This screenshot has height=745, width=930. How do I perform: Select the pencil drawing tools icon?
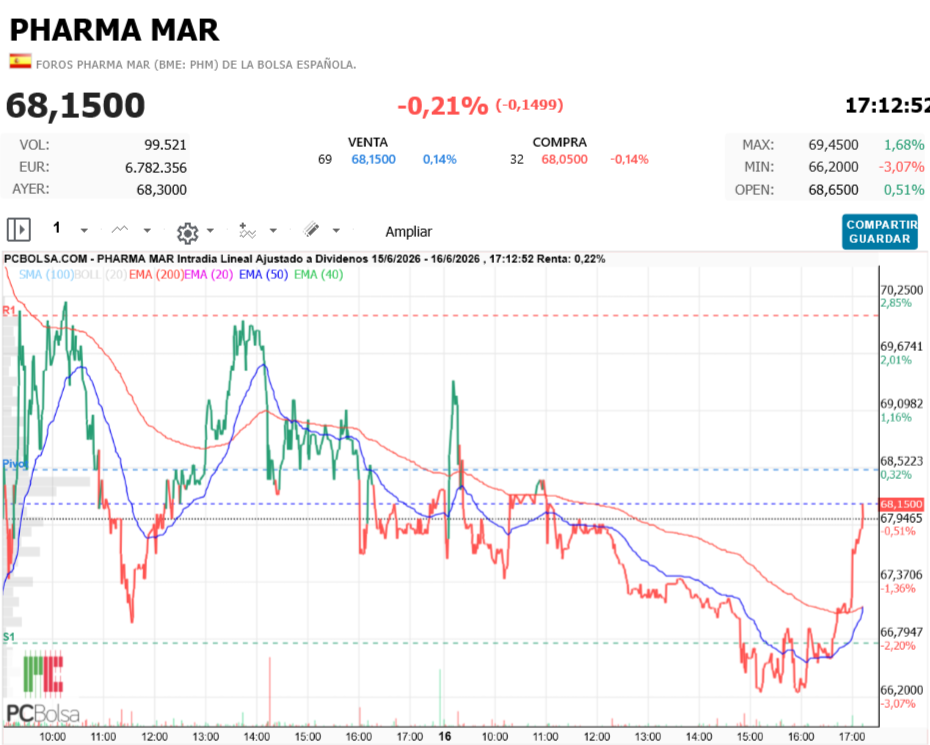pyautogui.click(x=311, y=230)
